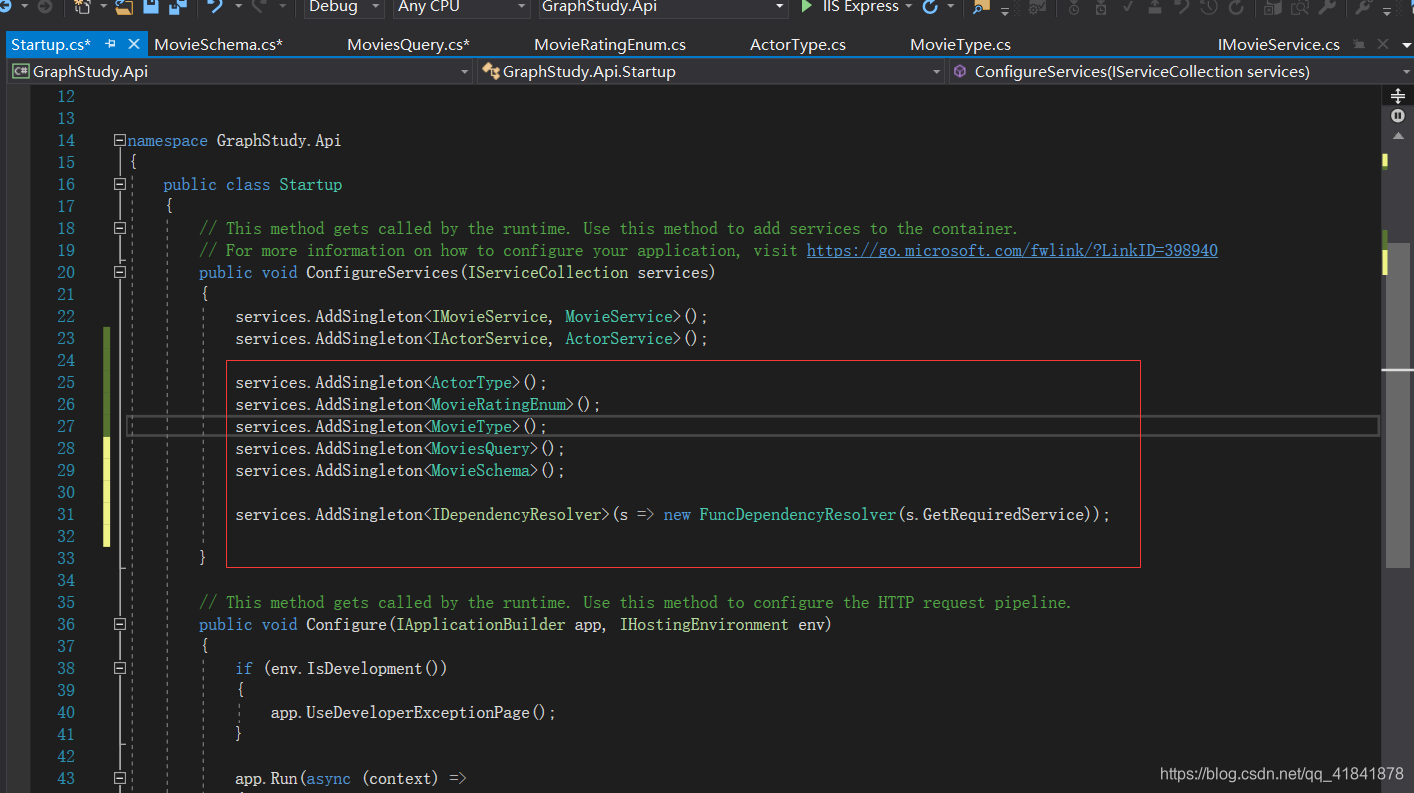The image size is (1414, 793).
Task: Collapse the namespace GraphStudy.Api block
Action: click(120, 141)
